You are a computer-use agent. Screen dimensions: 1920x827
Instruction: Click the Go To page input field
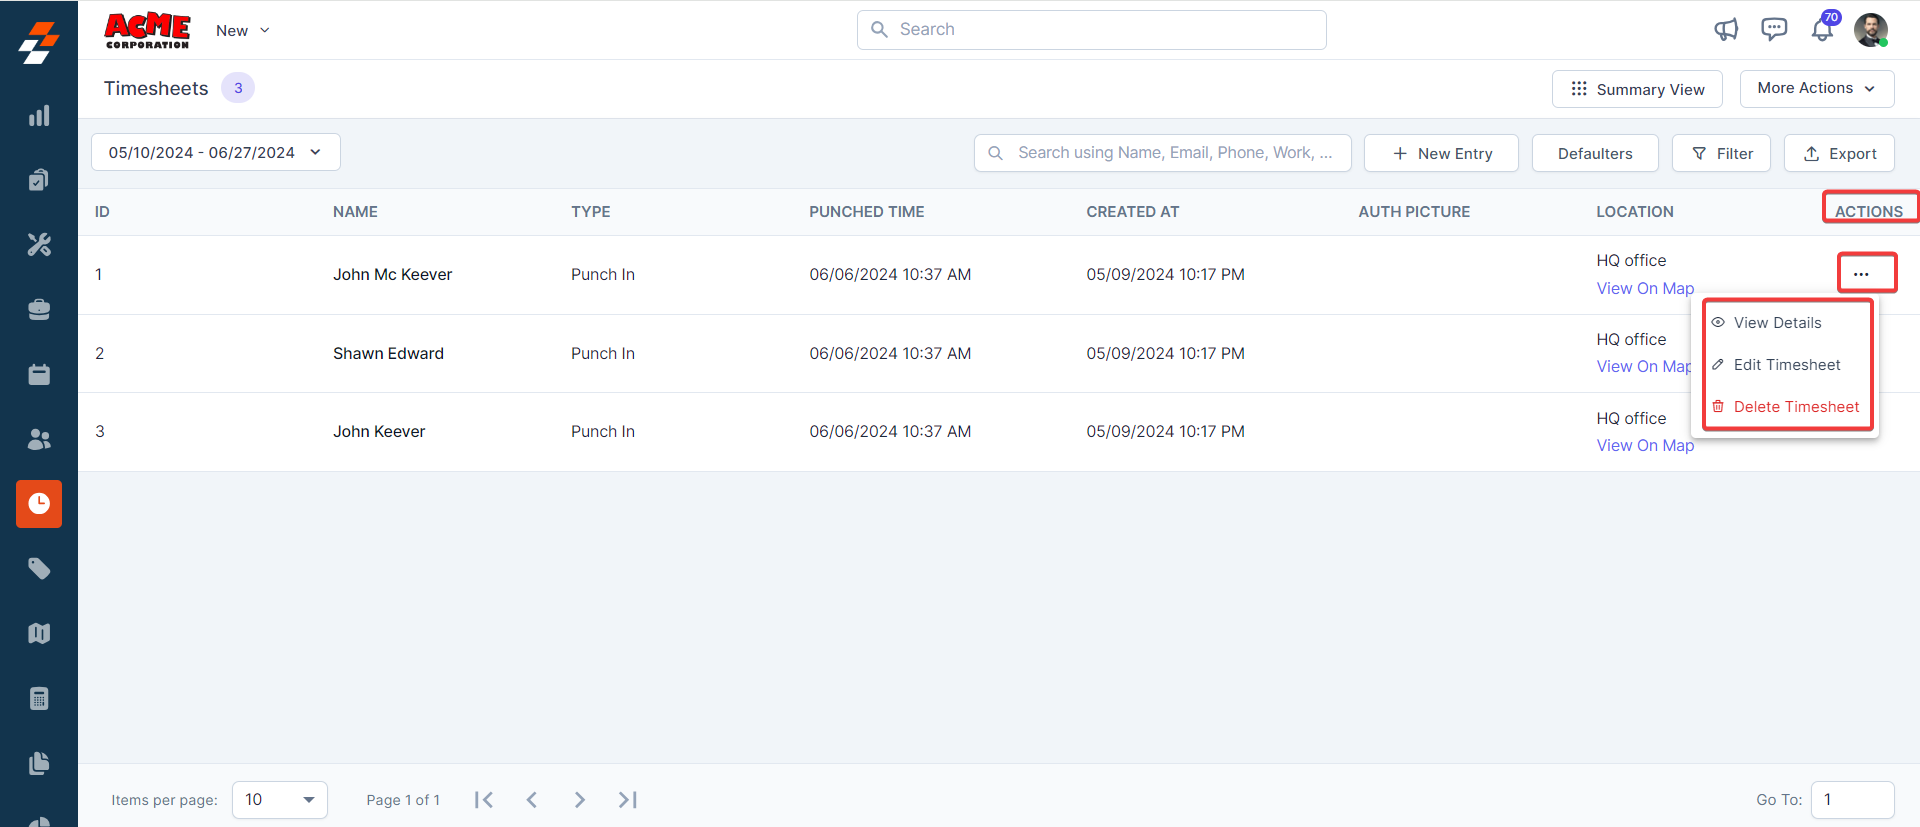pos(1852,800)
